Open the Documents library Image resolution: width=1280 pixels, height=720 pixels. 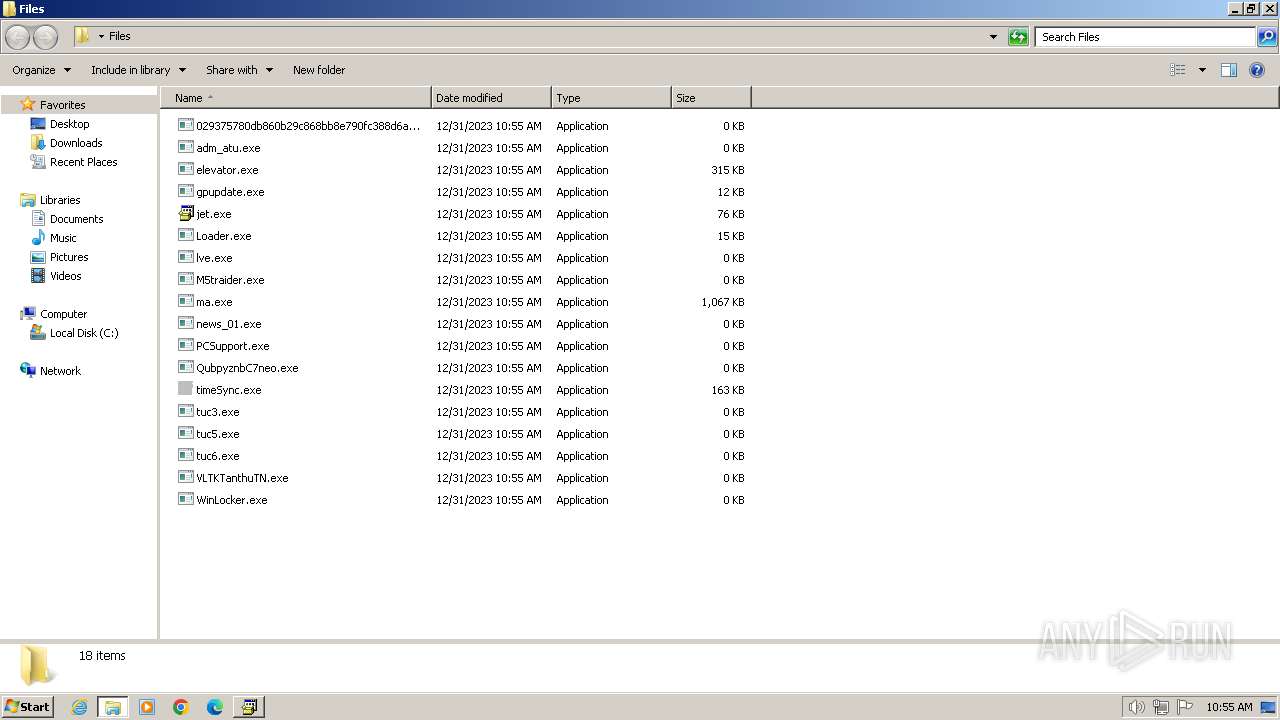pyautogui.click(x=76, y=219)
